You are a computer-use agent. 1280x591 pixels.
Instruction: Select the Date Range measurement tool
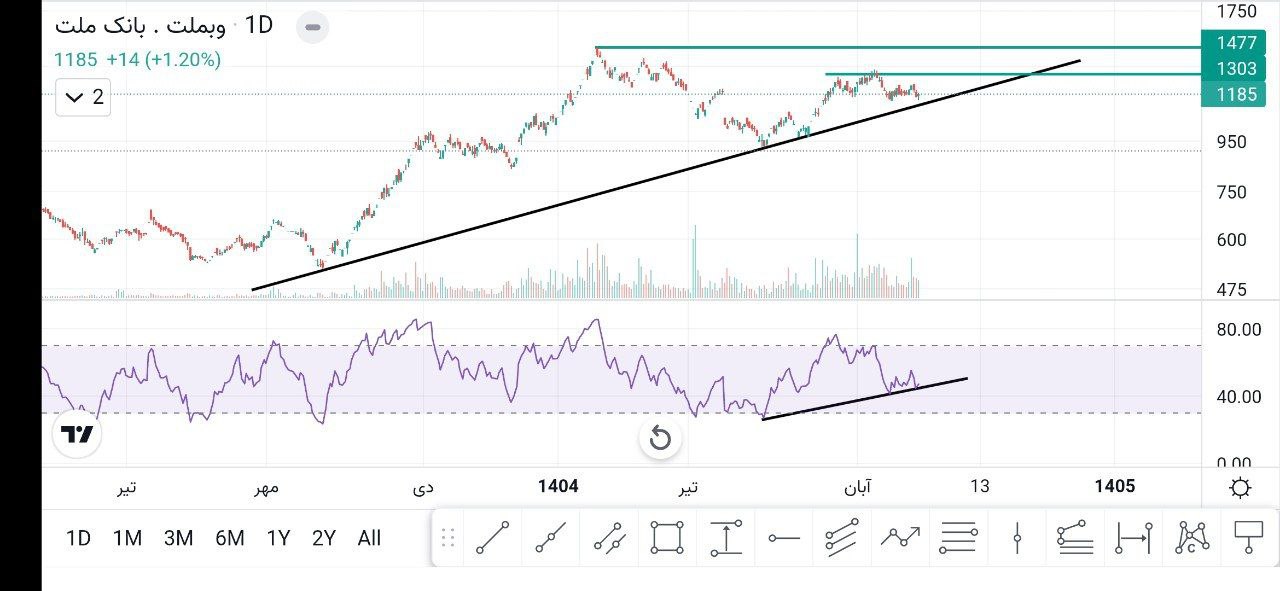point(1132,537)
